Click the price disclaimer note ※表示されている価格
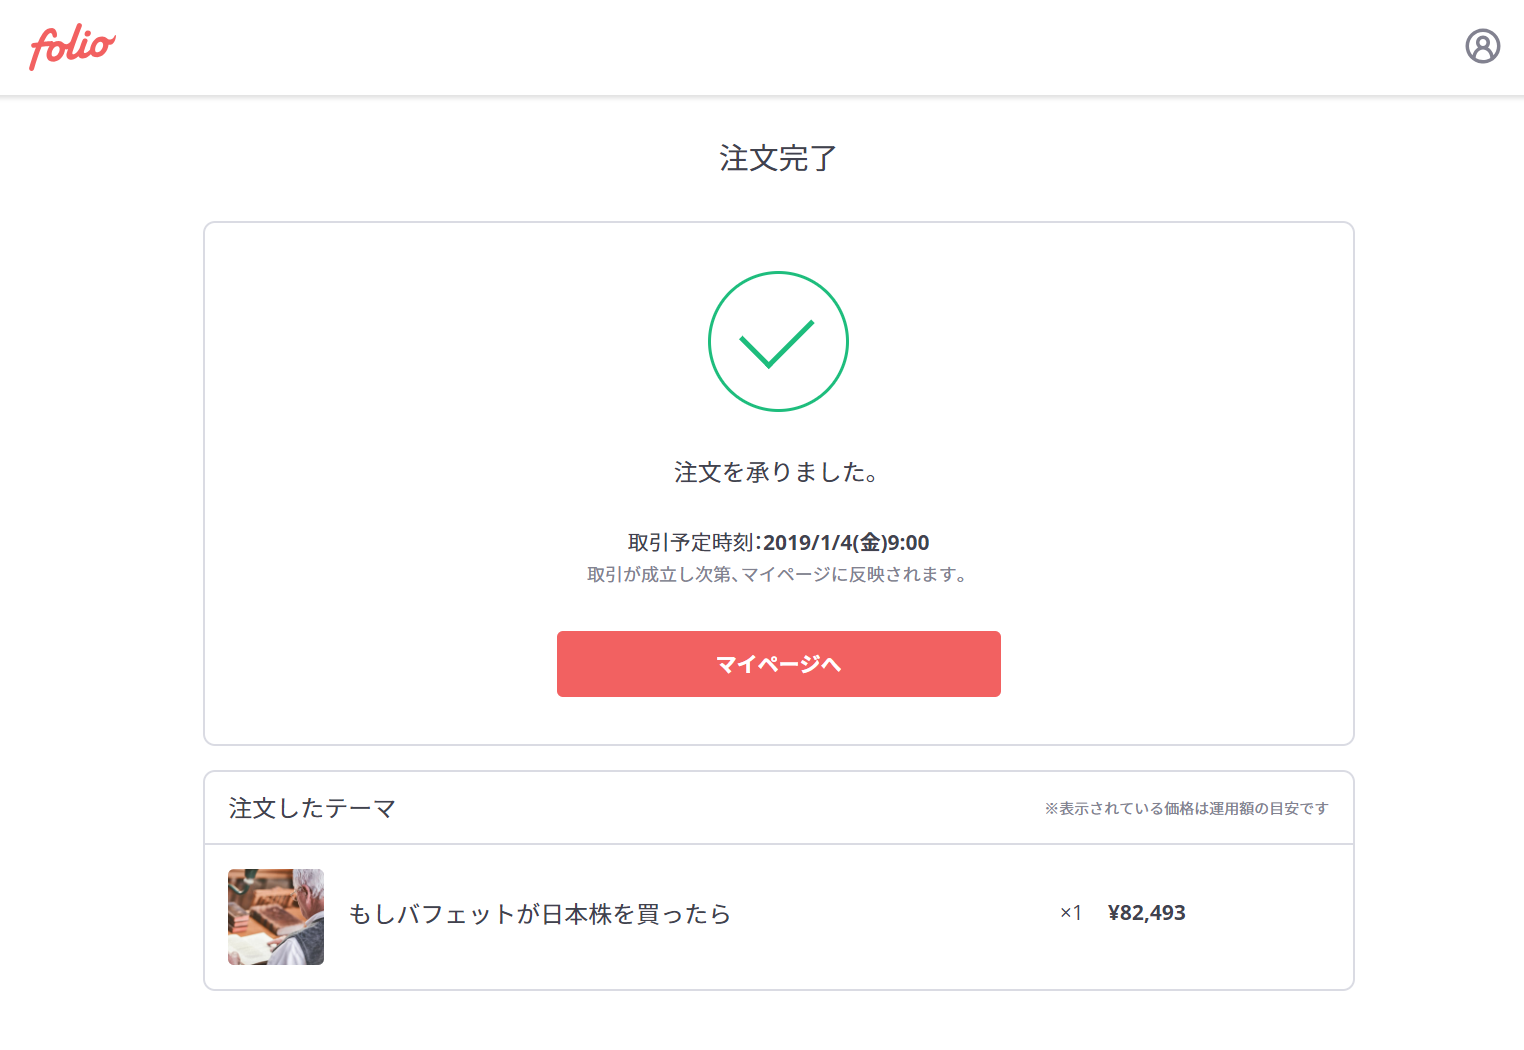The image size is (1524, 1050). [1186, 808]
